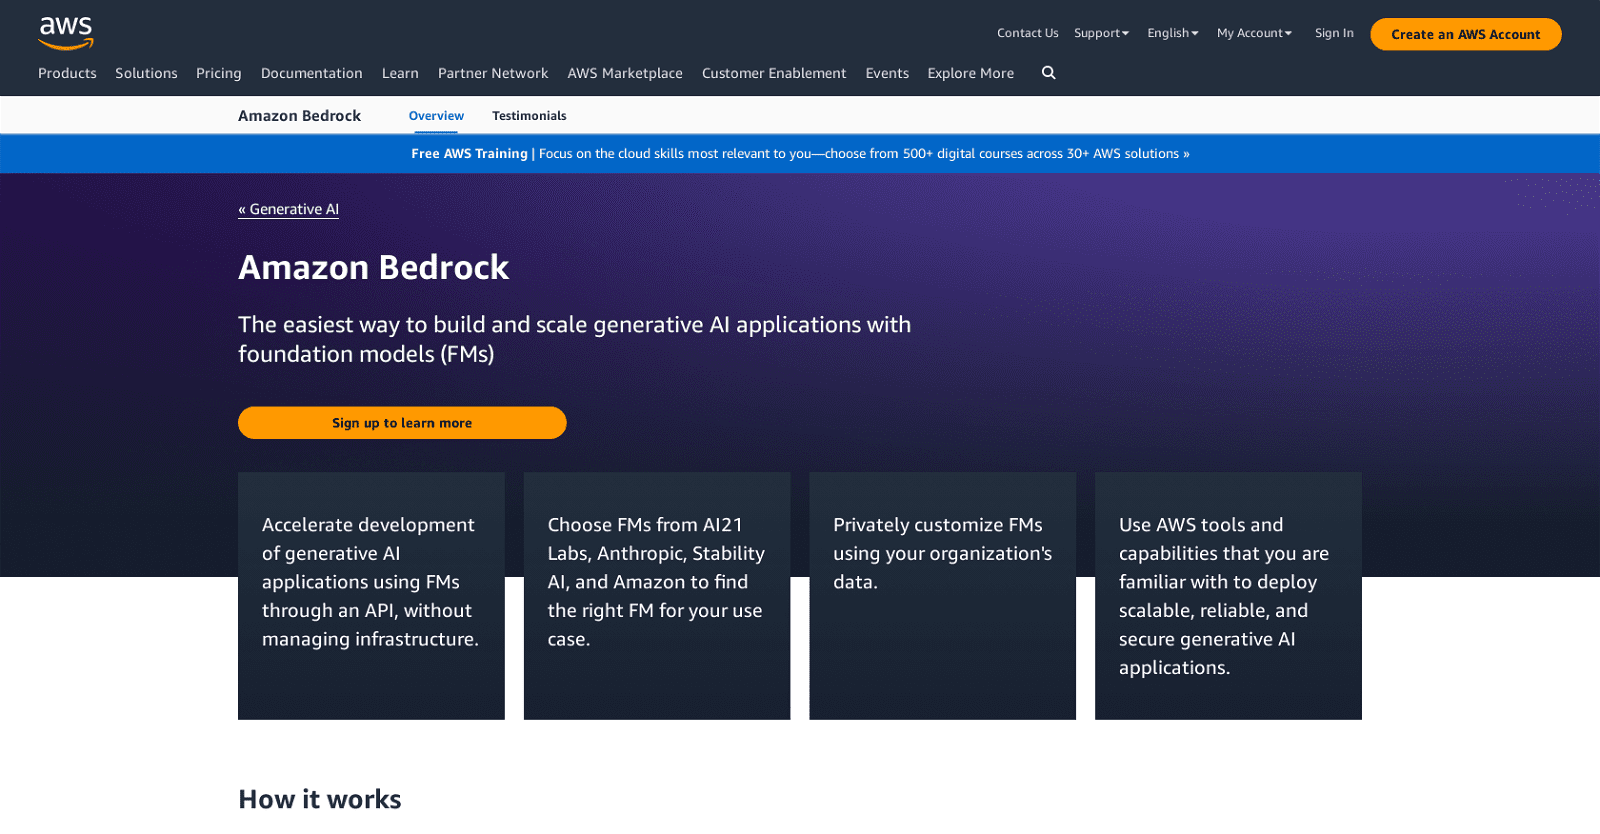Select AWS Marketplace in the navigation
Viewport: 1600px width, 834px height.
click(625, 73)
